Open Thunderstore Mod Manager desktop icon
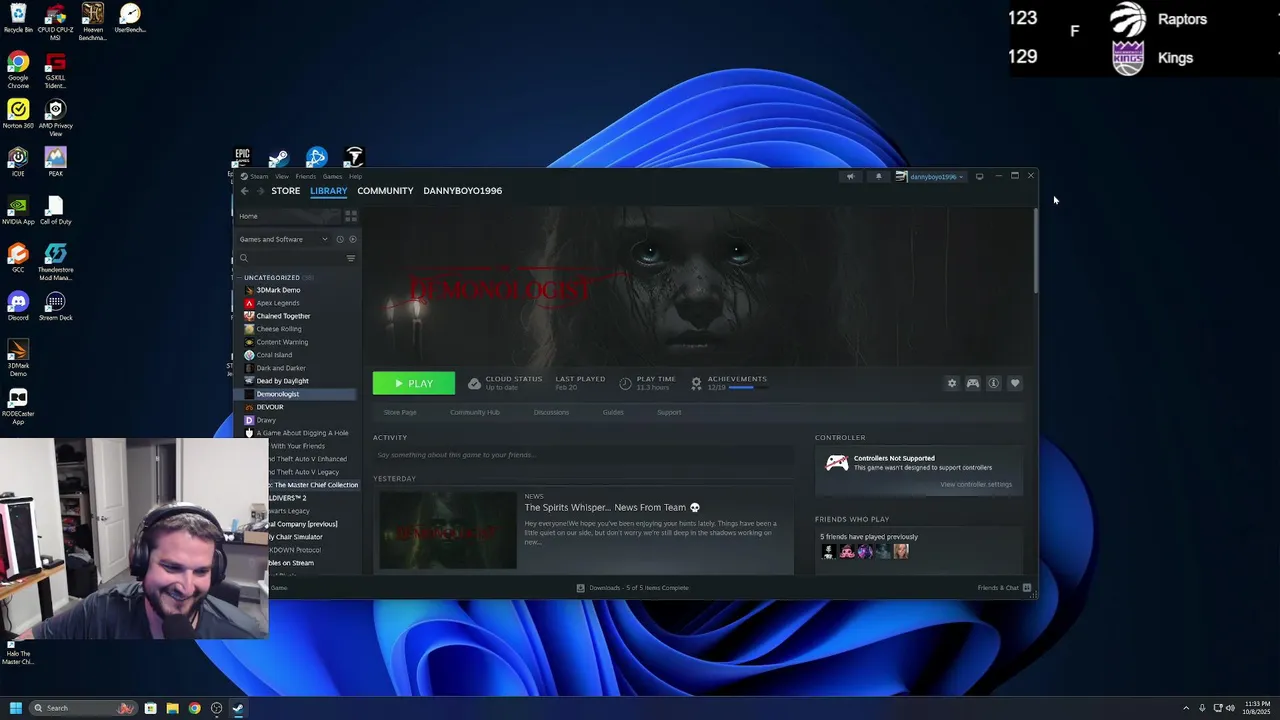This screenshot has width=1280, height=720. (55, 253)
